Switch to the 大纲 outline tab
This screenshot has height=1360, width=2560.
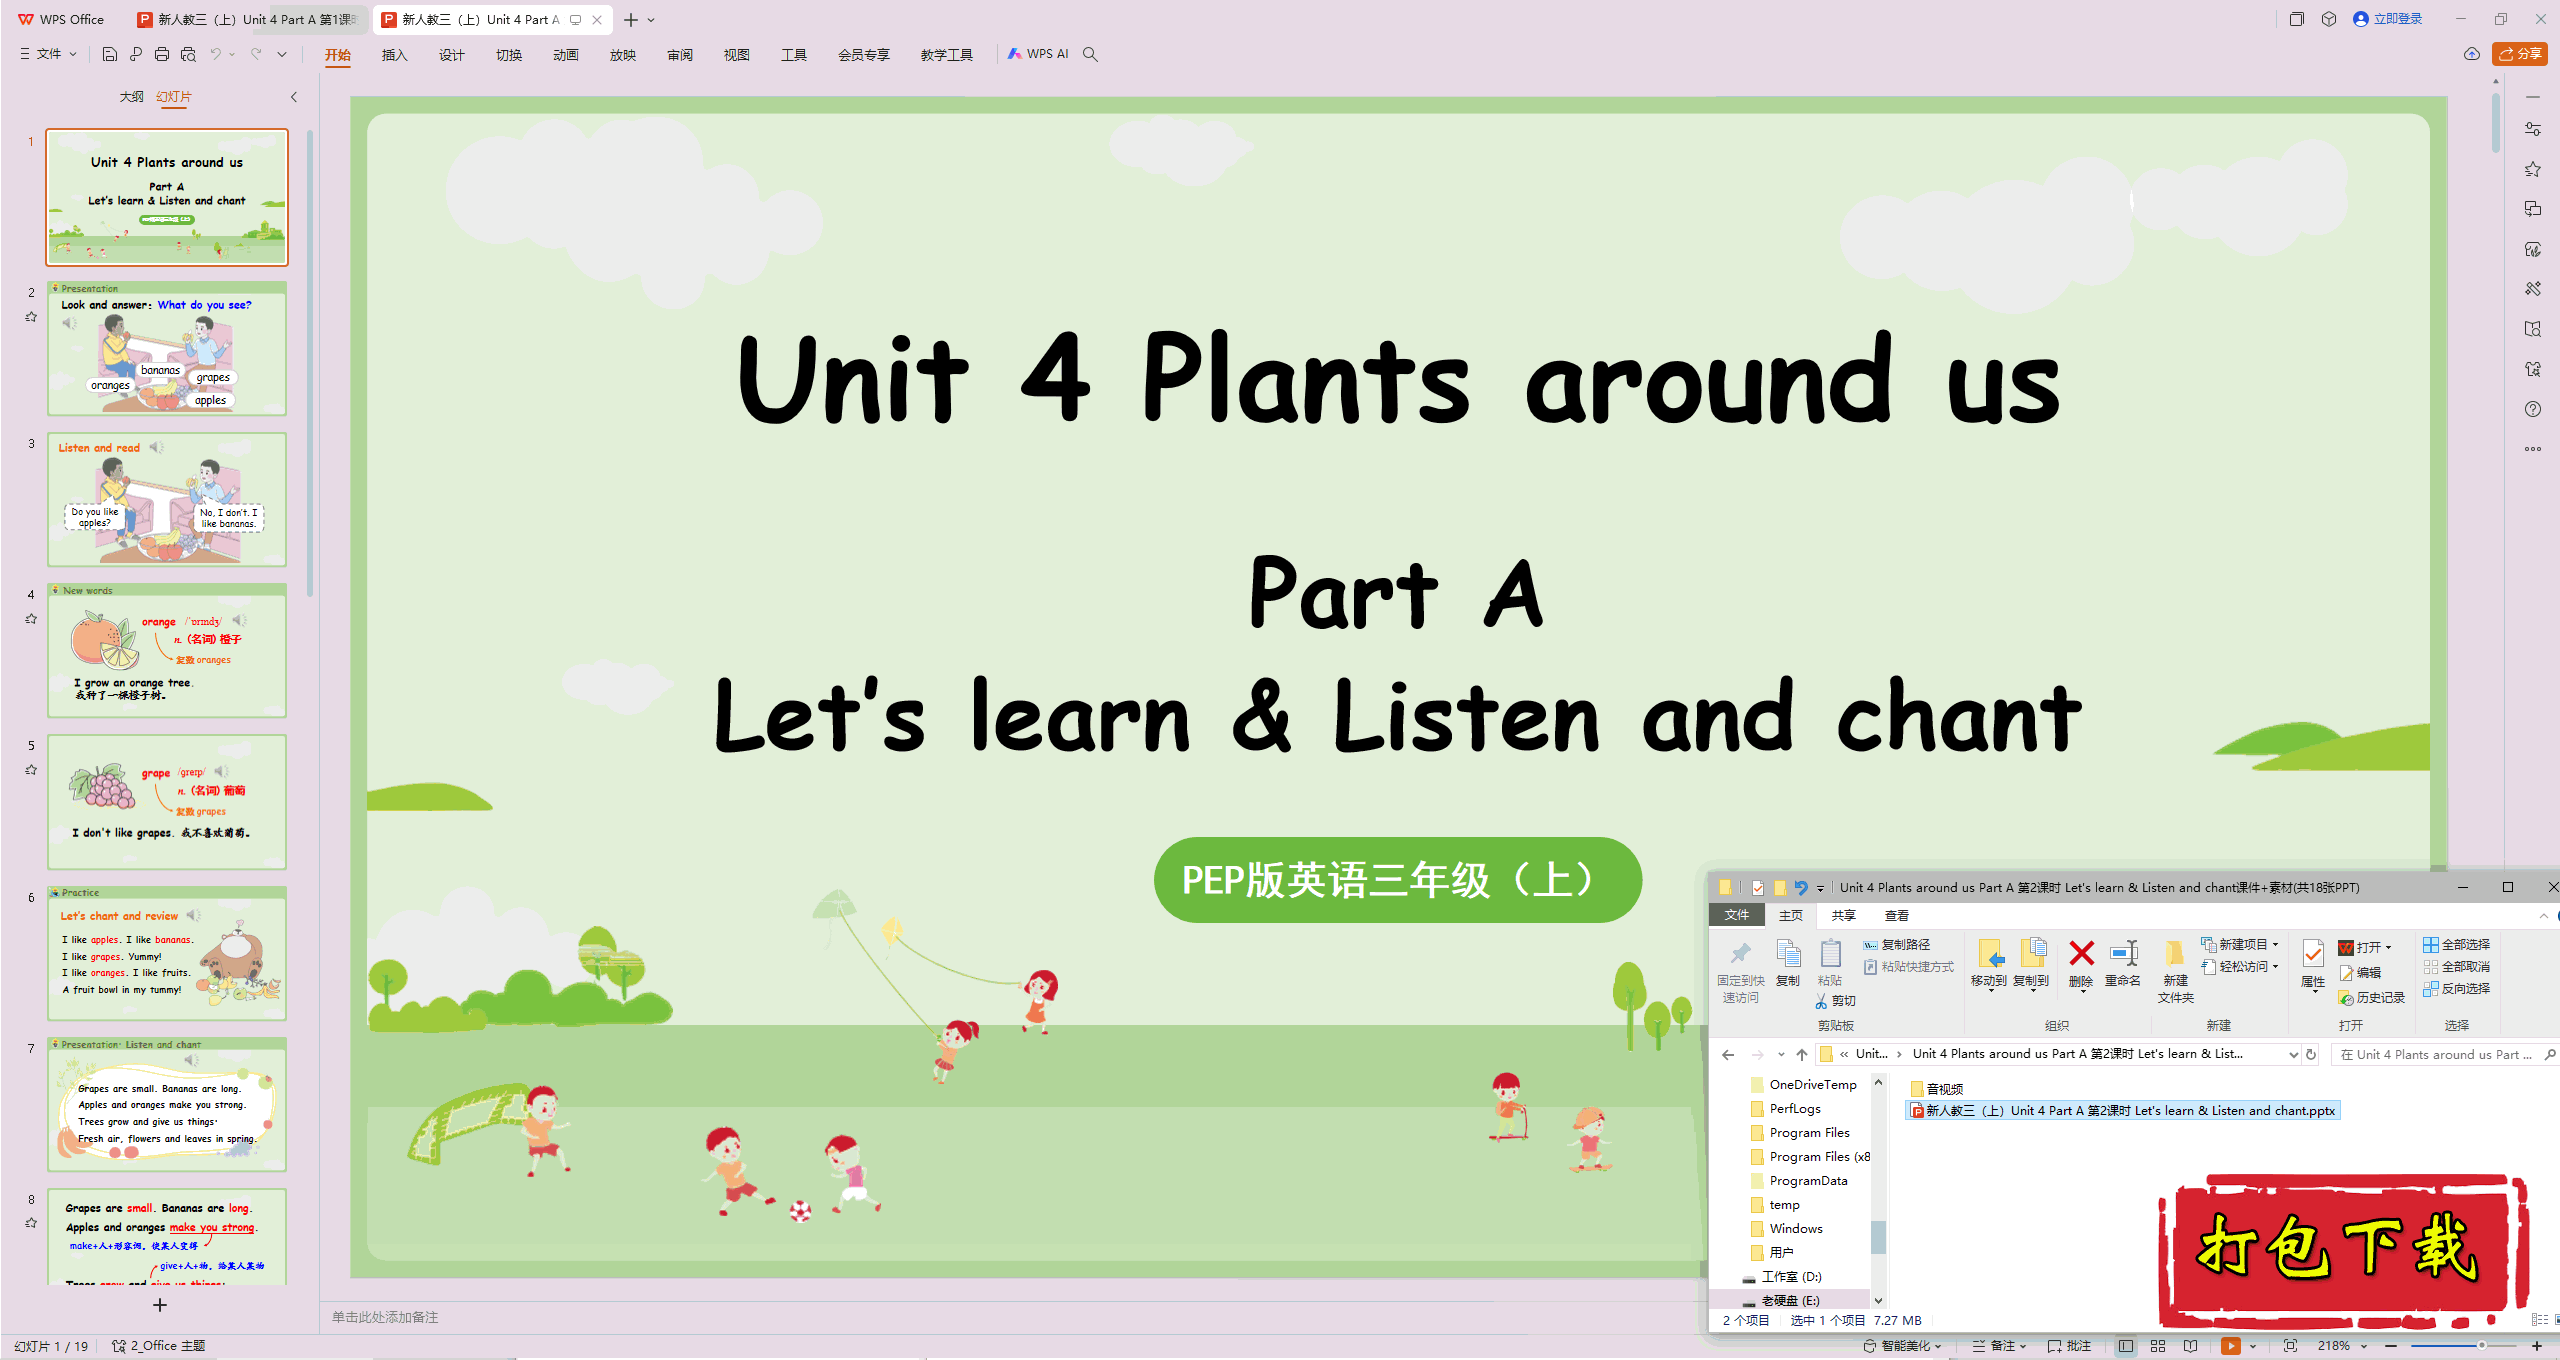pyautogui.click(x=131, y=97)
